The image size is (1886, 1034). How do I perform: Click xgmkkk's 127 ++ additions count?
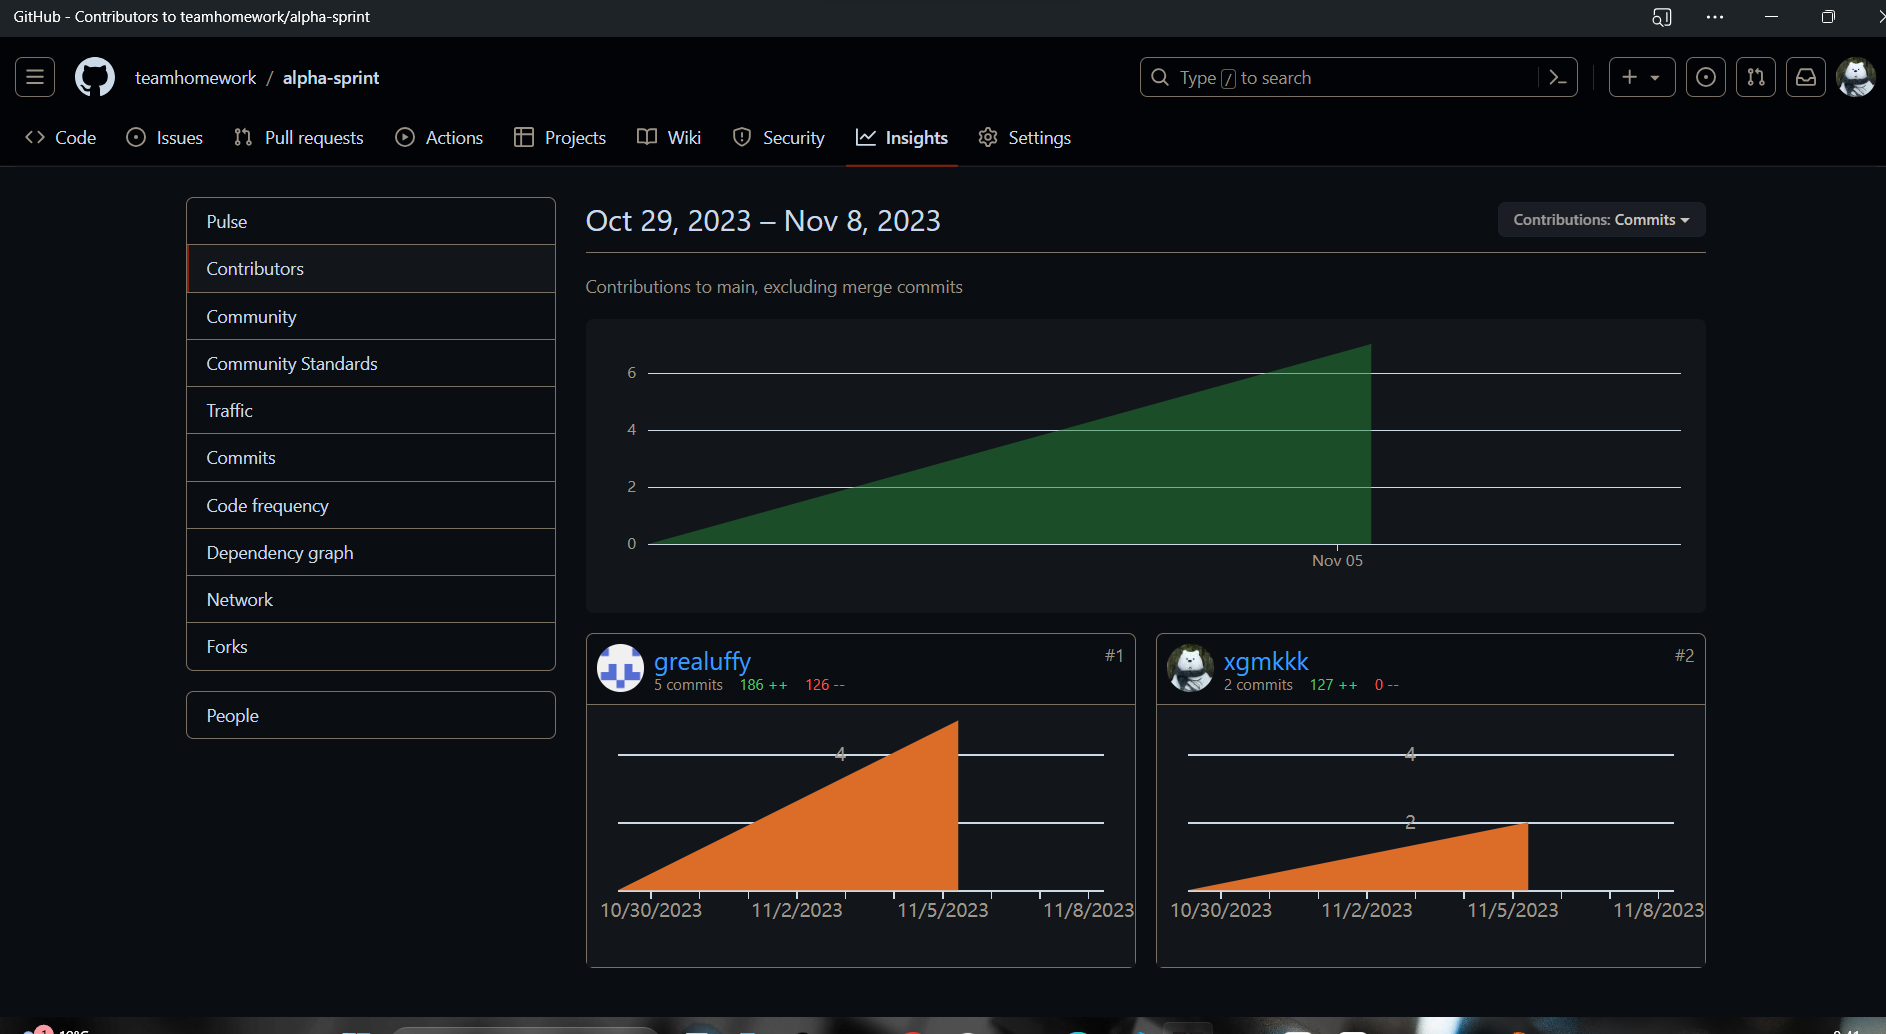click(1334, 685)
